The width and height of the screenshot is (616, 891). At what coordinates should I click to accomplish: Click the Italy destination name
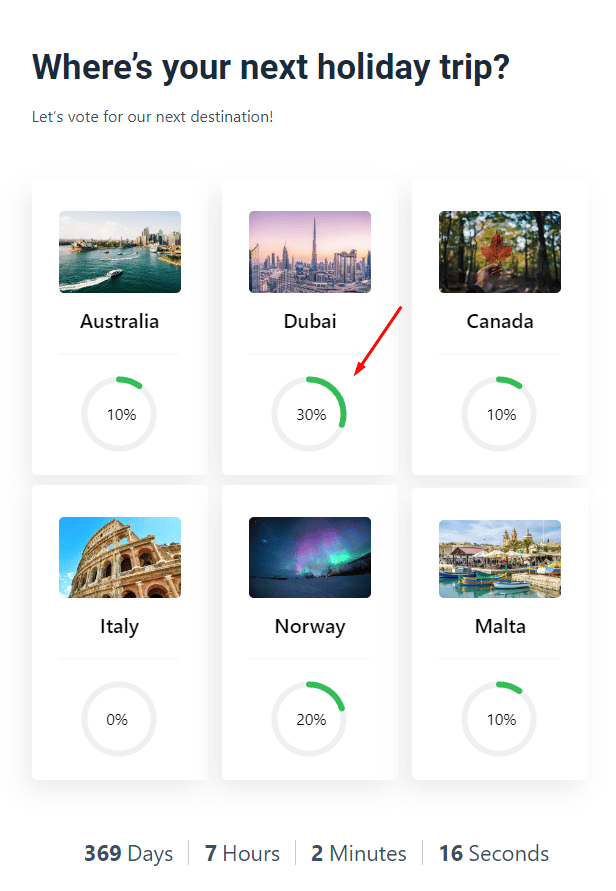pos(119,627)
